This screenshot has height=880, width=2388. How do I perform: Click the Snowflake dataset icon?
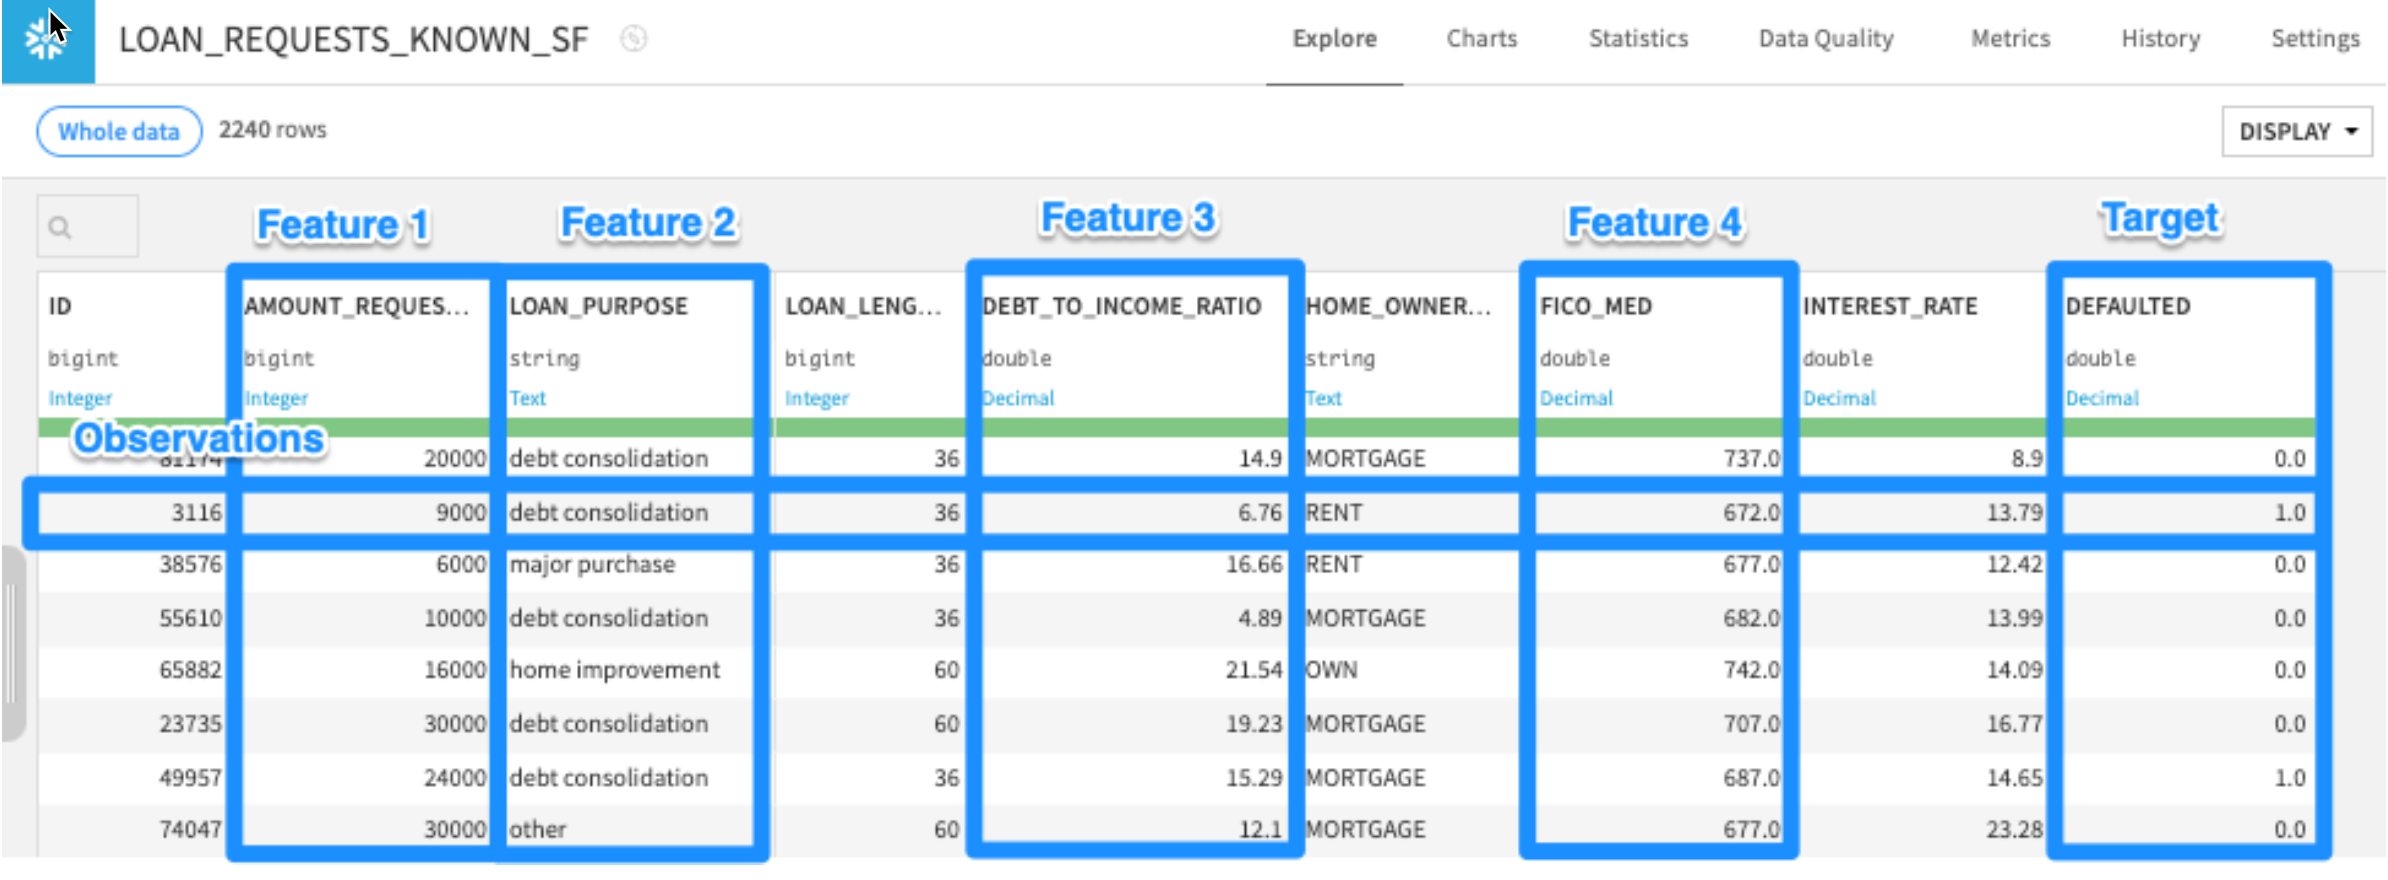tap(47, 40)
